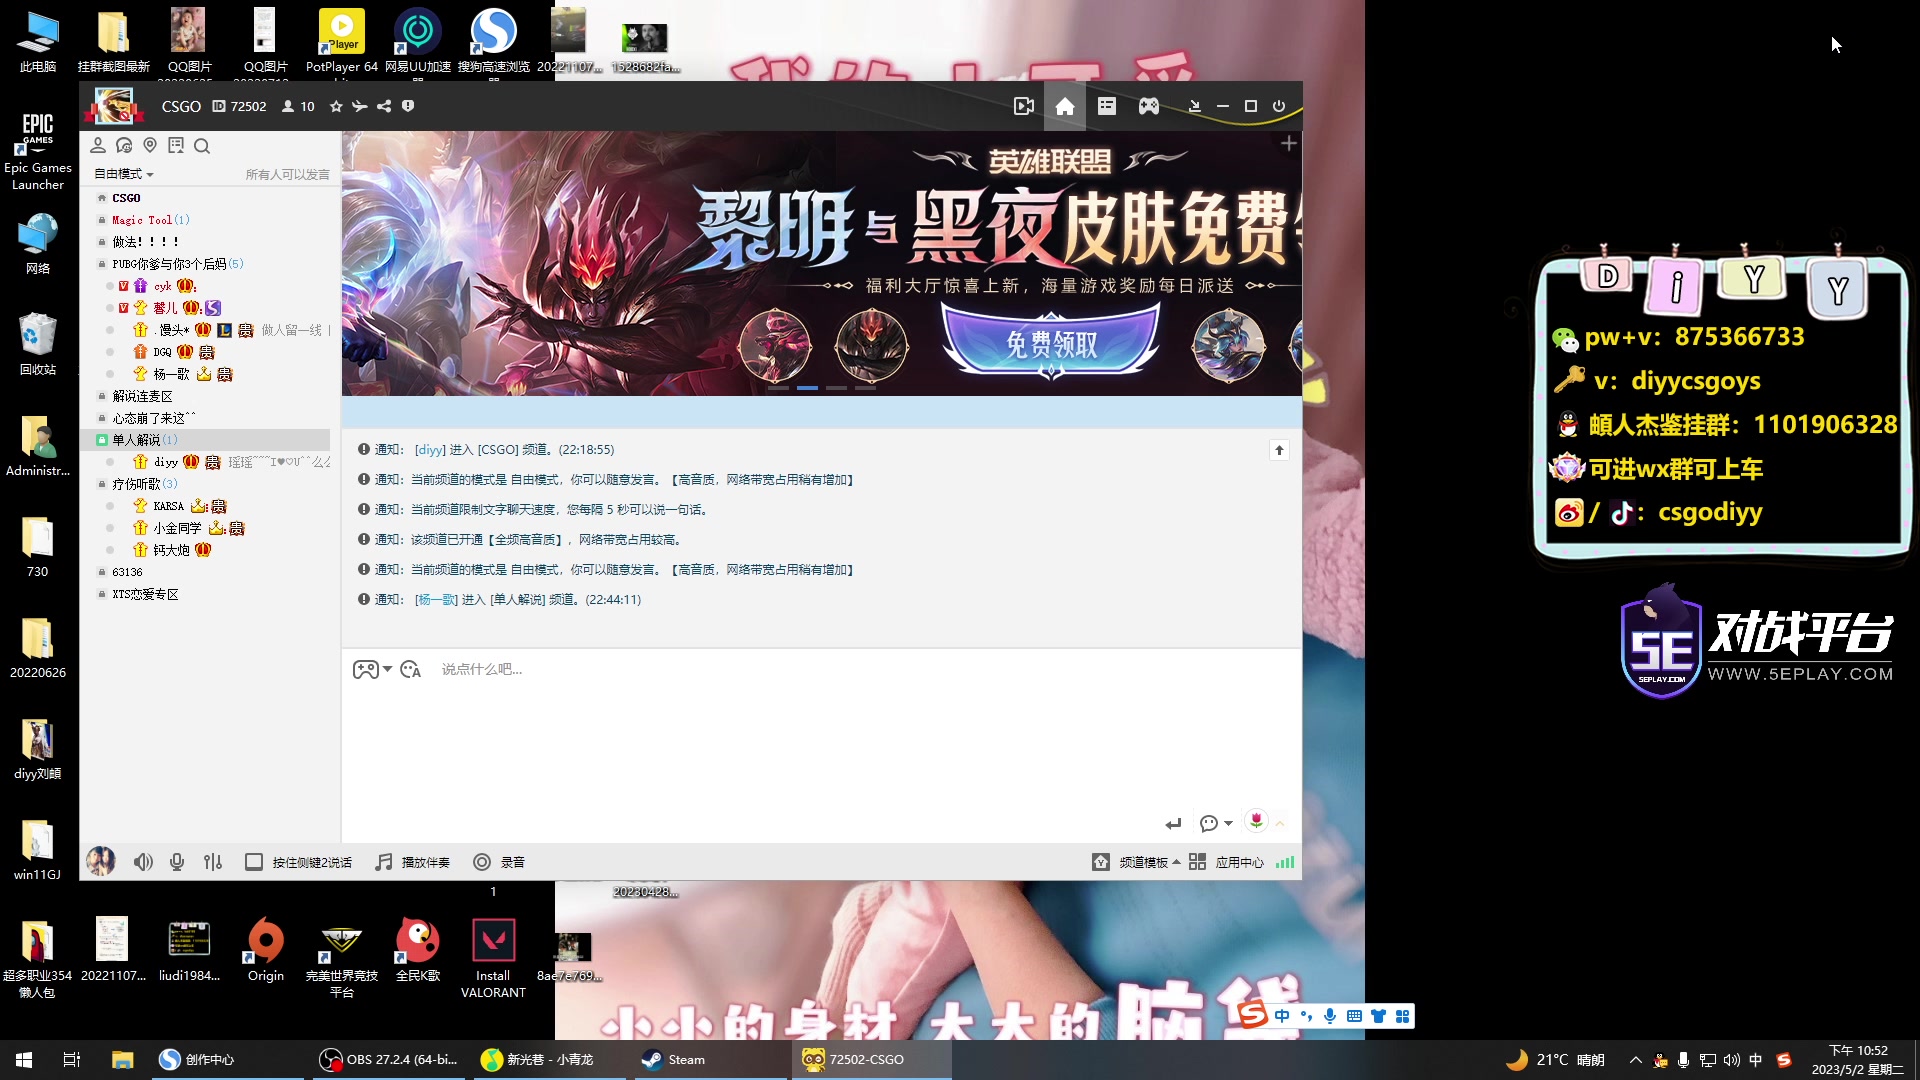
Task: Switch to the channel home tab
Action: click(1065, 106)
